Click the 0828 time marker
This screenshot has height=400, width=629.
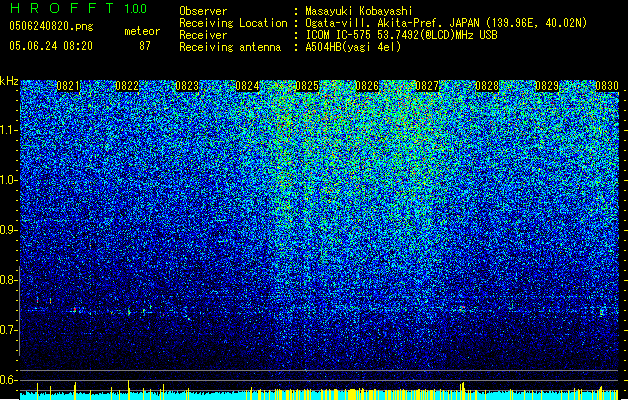pyautogui.click(x=487, y=86)
